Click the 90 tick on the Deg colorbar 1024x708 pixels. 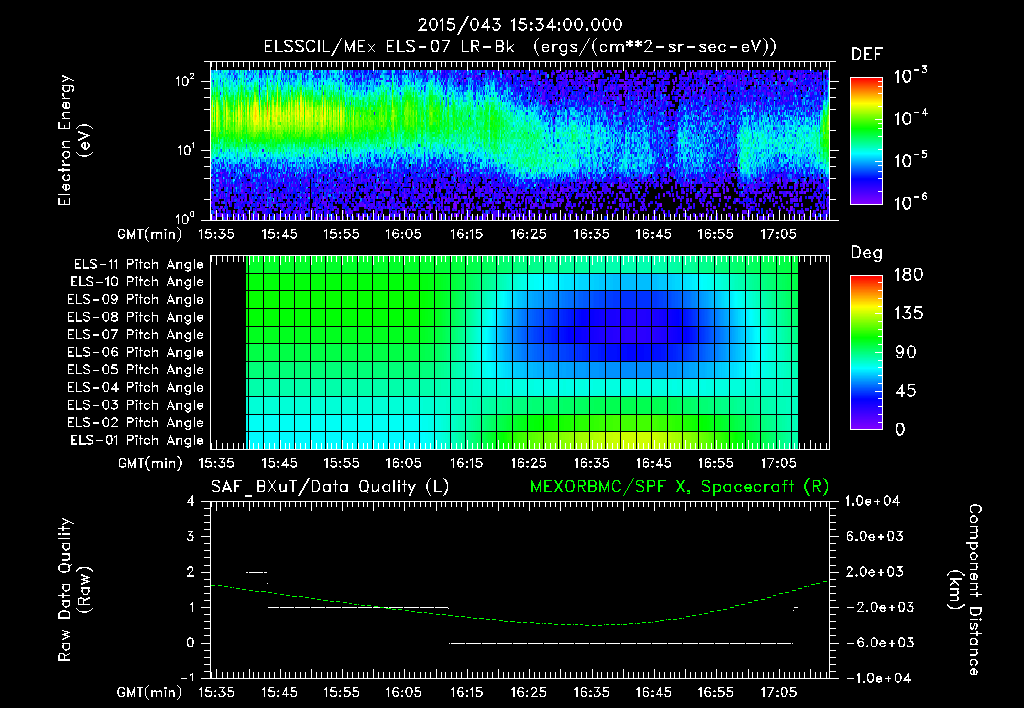[905, 352]
